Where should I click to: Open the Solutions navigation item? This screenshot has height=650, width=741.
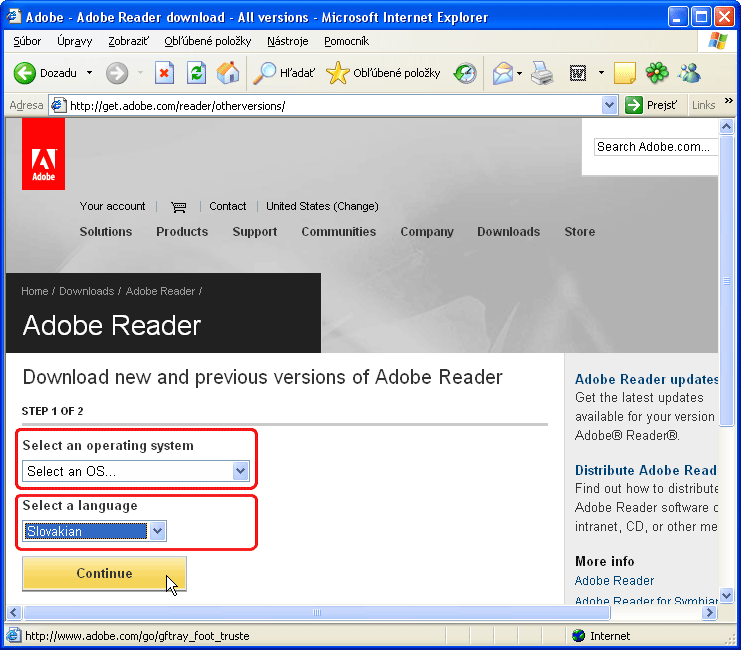(106, 232)
